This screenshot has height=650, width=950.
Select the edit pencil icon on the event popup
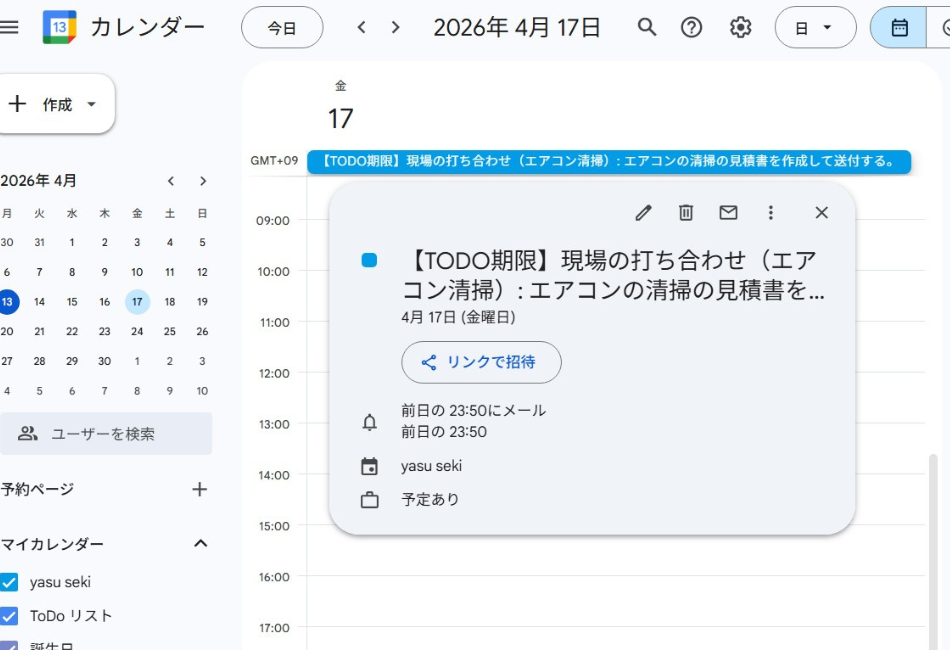click(x=643, y=212)
